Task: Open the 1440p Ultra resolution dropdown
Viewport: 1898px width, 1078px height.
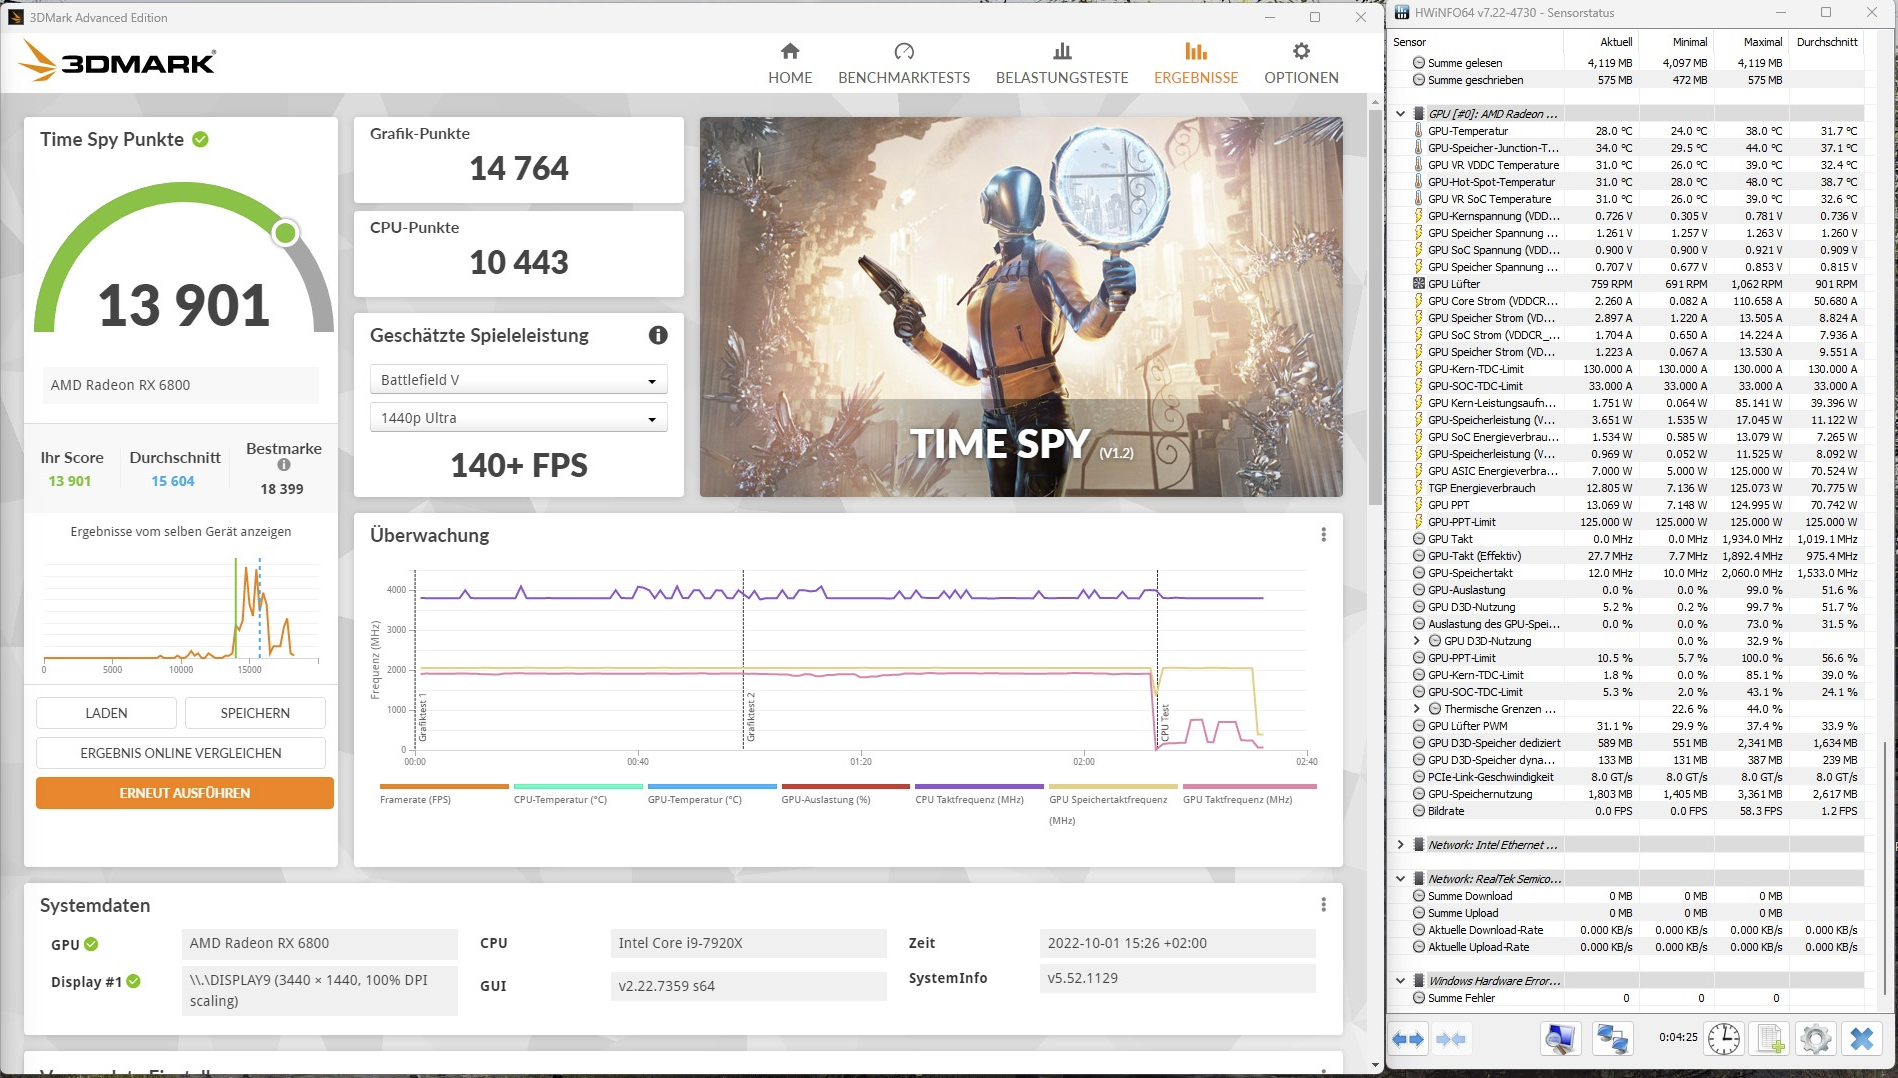Action: (518, 418)
